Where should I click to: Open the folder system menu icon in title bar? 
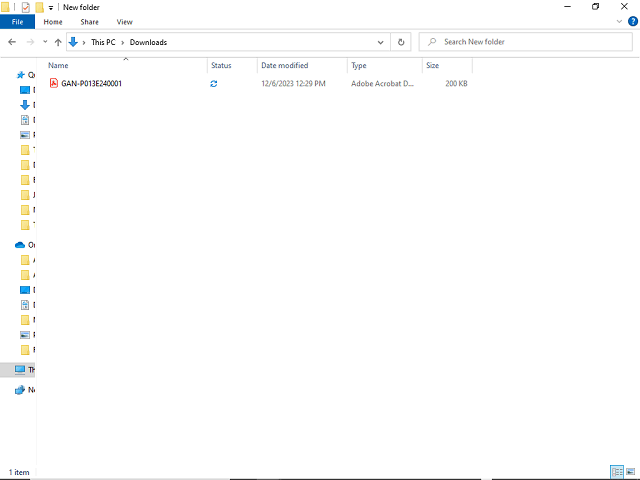(x=5, y=7)
